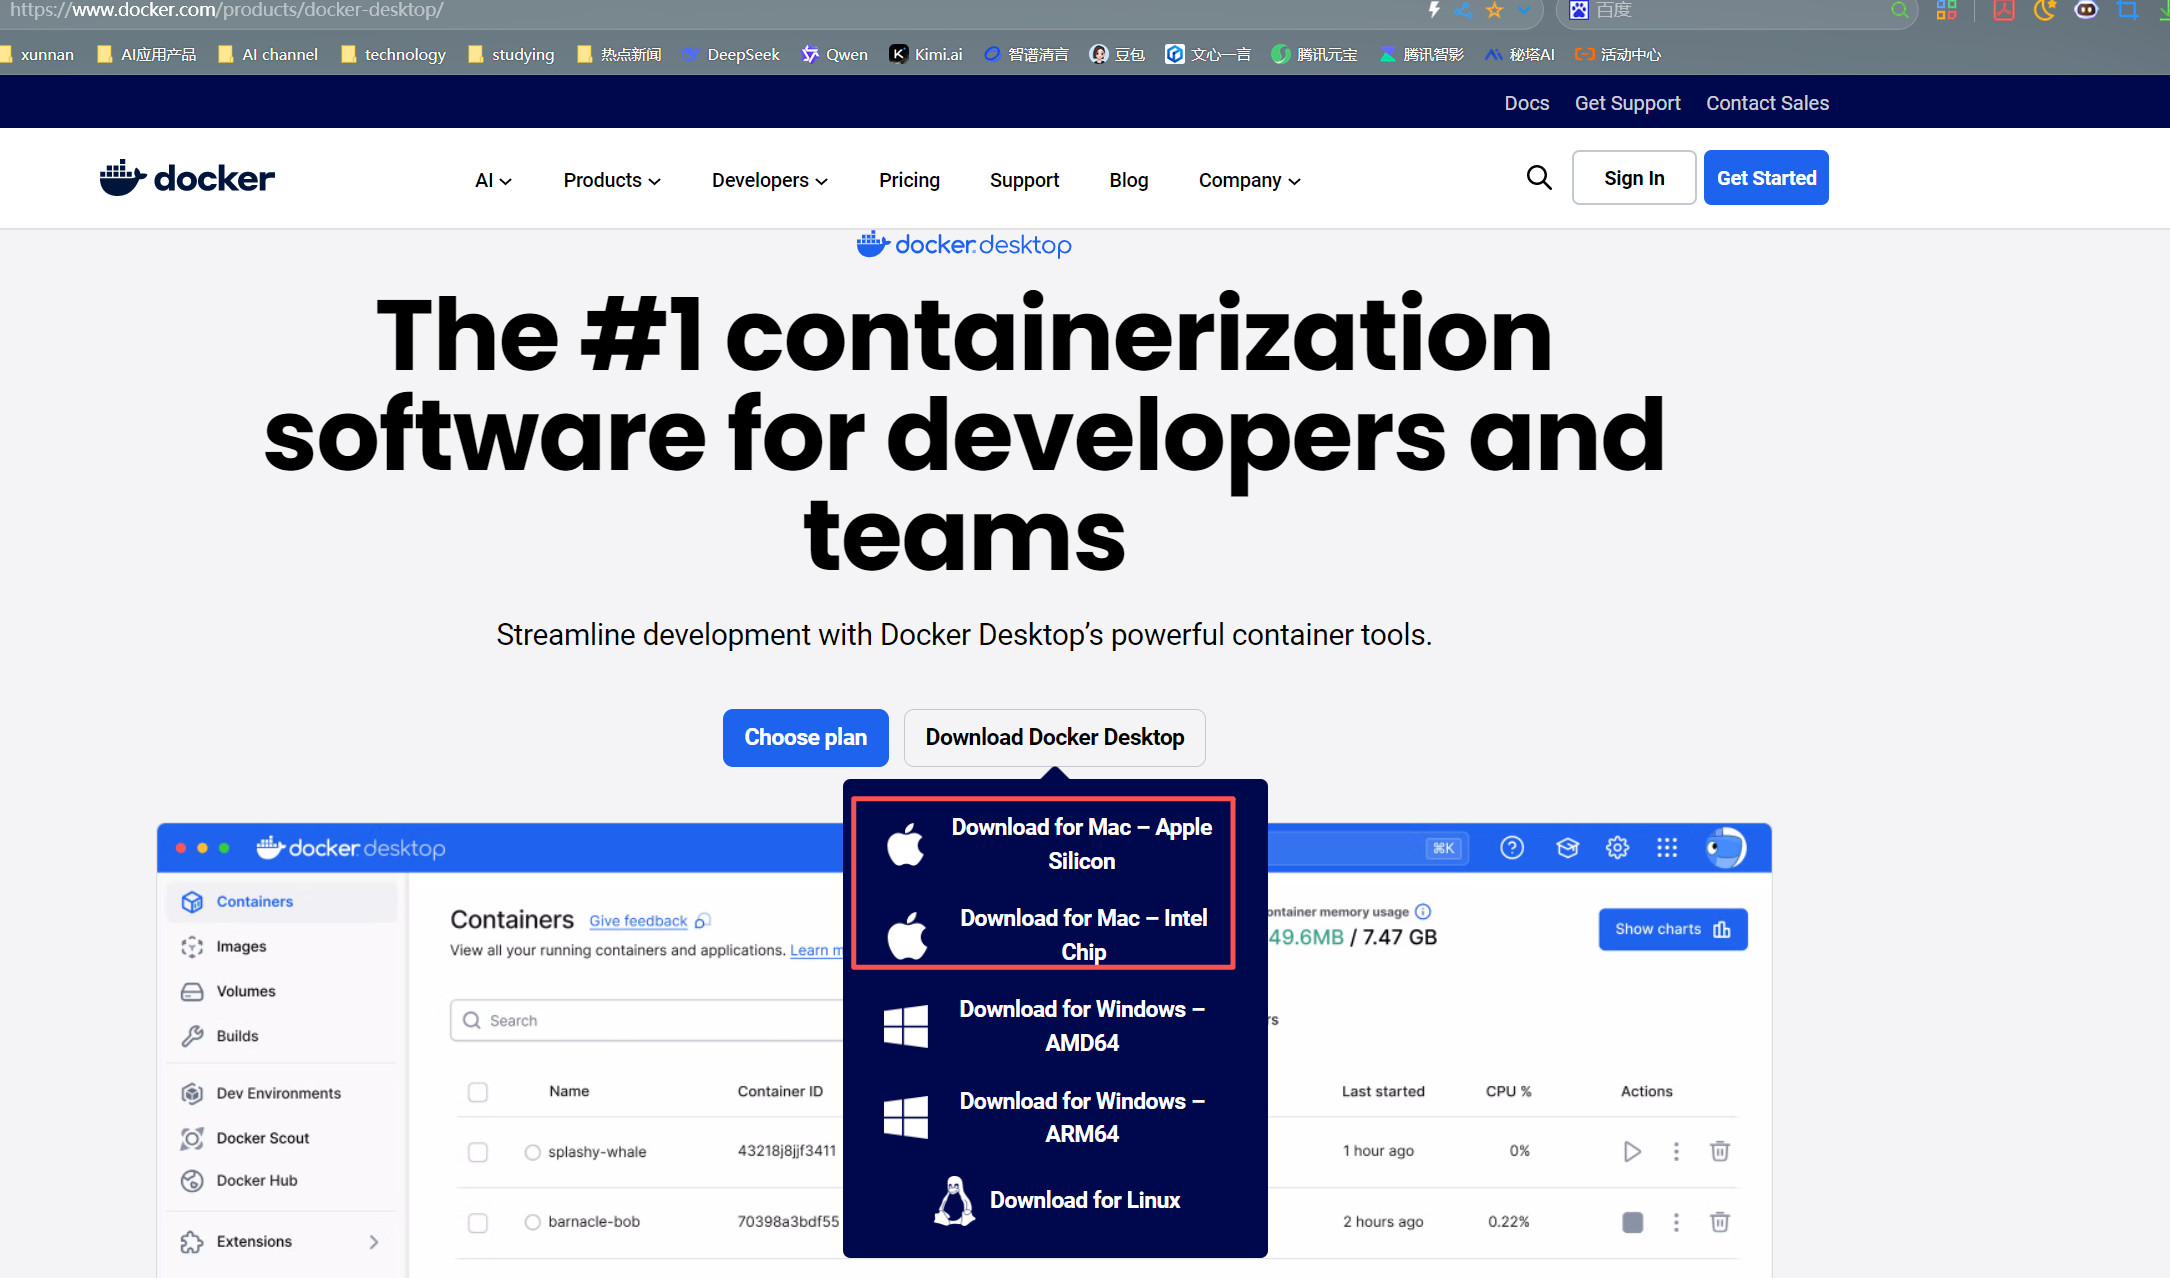Screen dimensions: 2170x1278
Task: Expand the Developers menu
Action: click(x=770, y=181)
